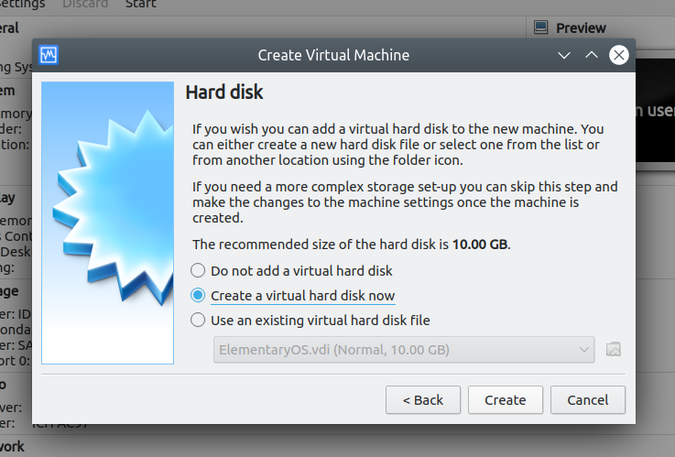
Task: Close the Create Virtual Machine dialog
Action: (619, 55)
